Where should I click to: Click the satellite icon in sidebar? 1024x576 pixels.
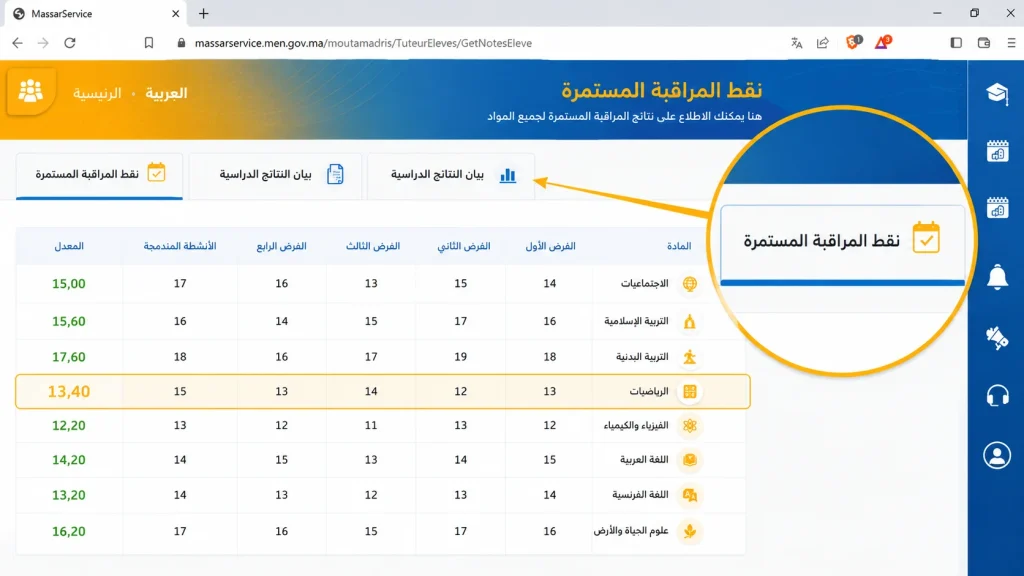(997, 337)
